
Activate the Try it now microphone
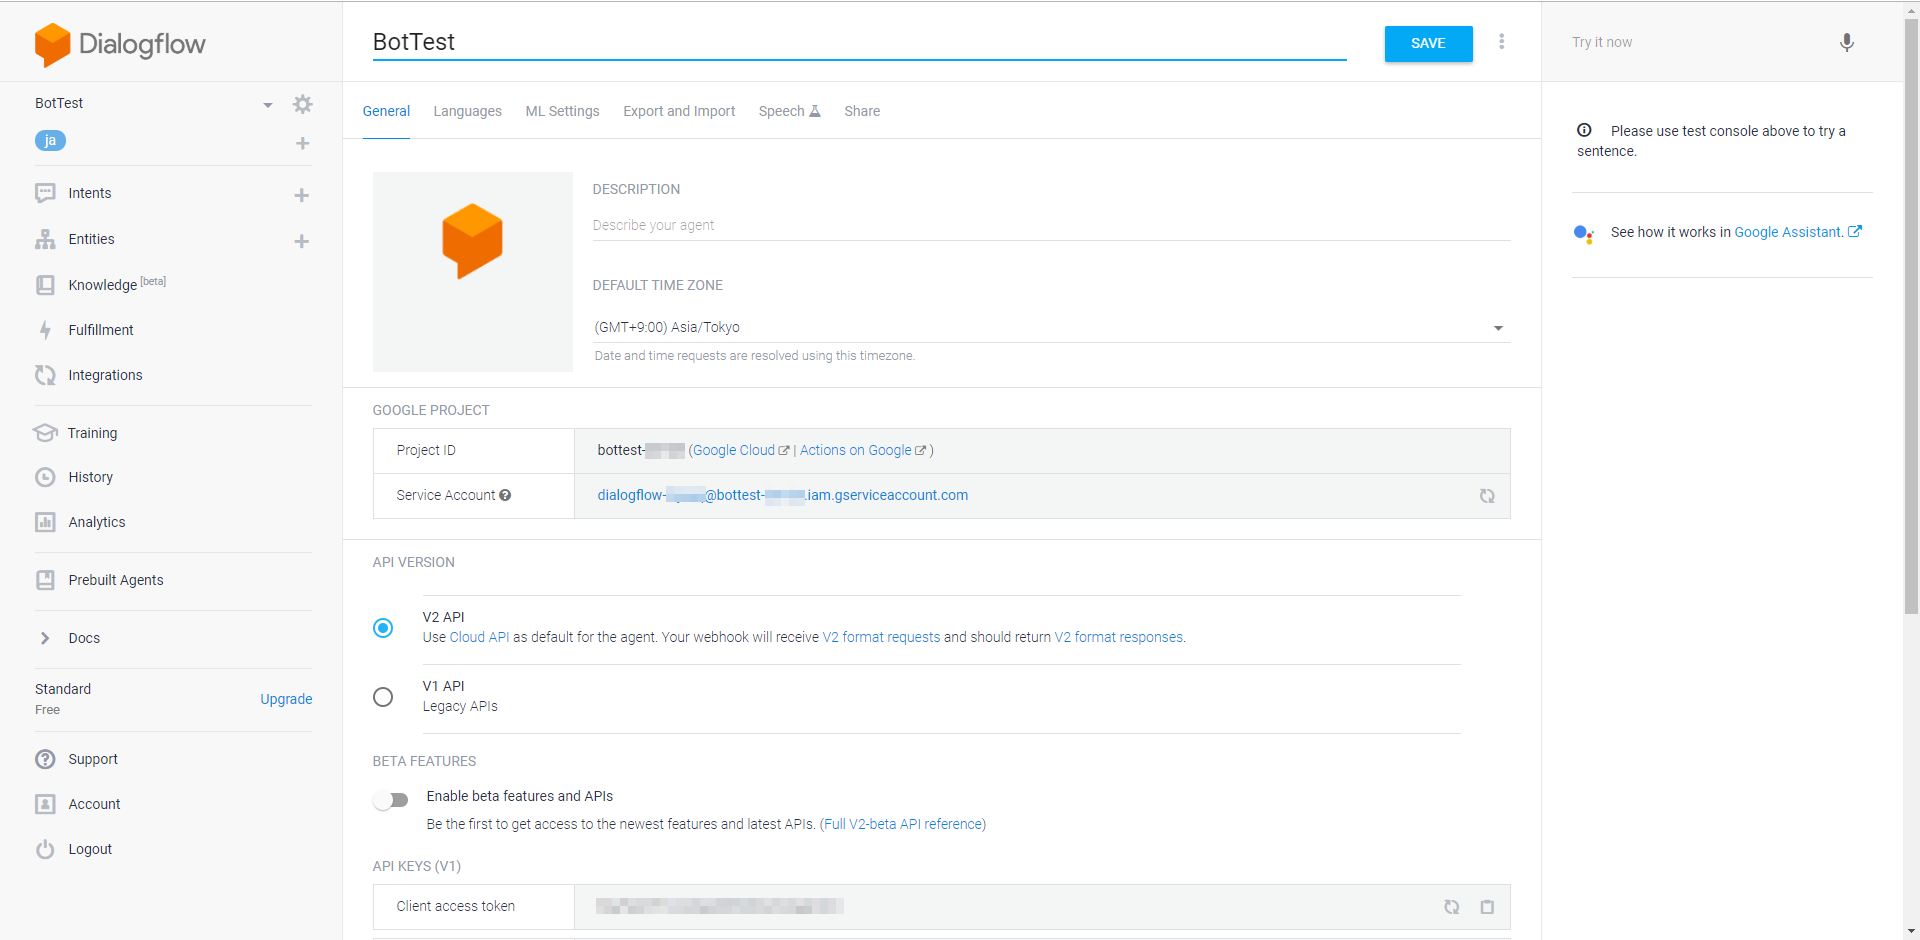(x=1848, y=42)
